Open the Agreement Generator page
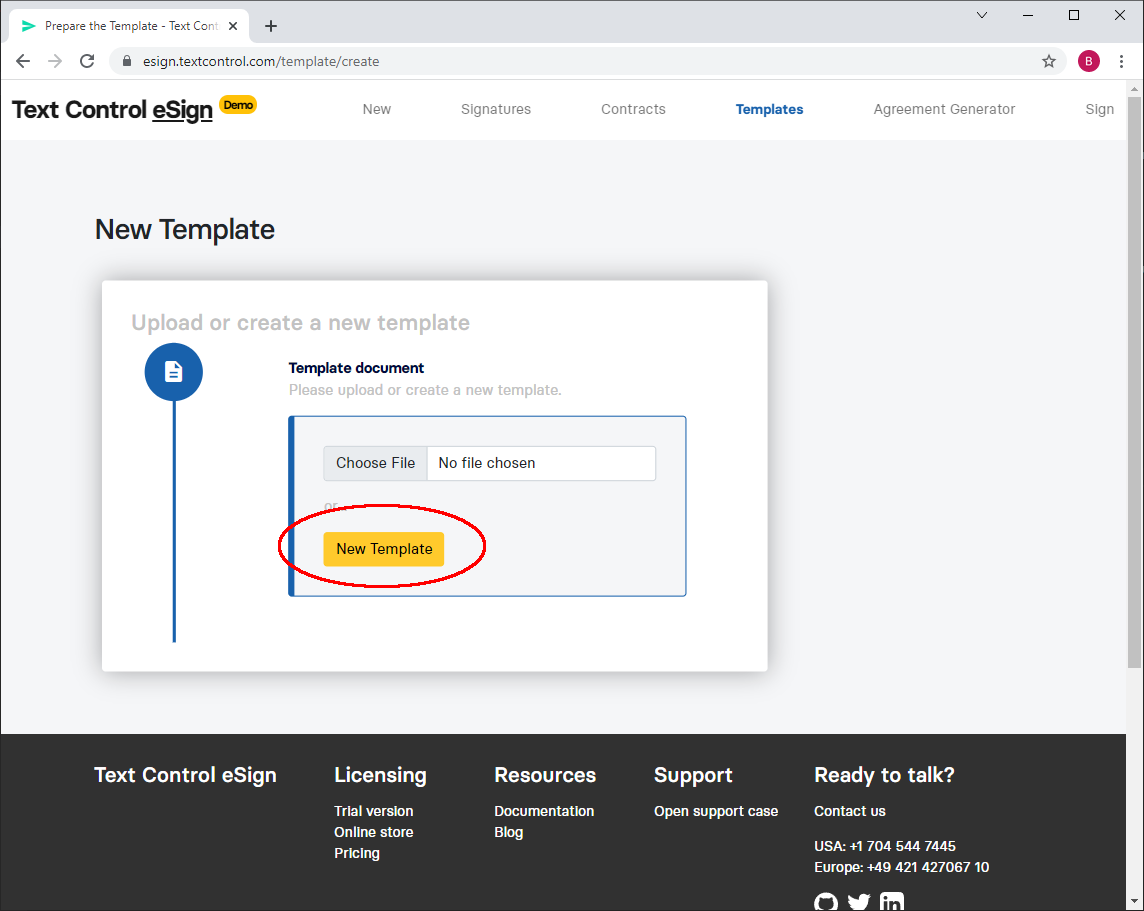The width and height of the screenshot is (1144, 911). 944,109
